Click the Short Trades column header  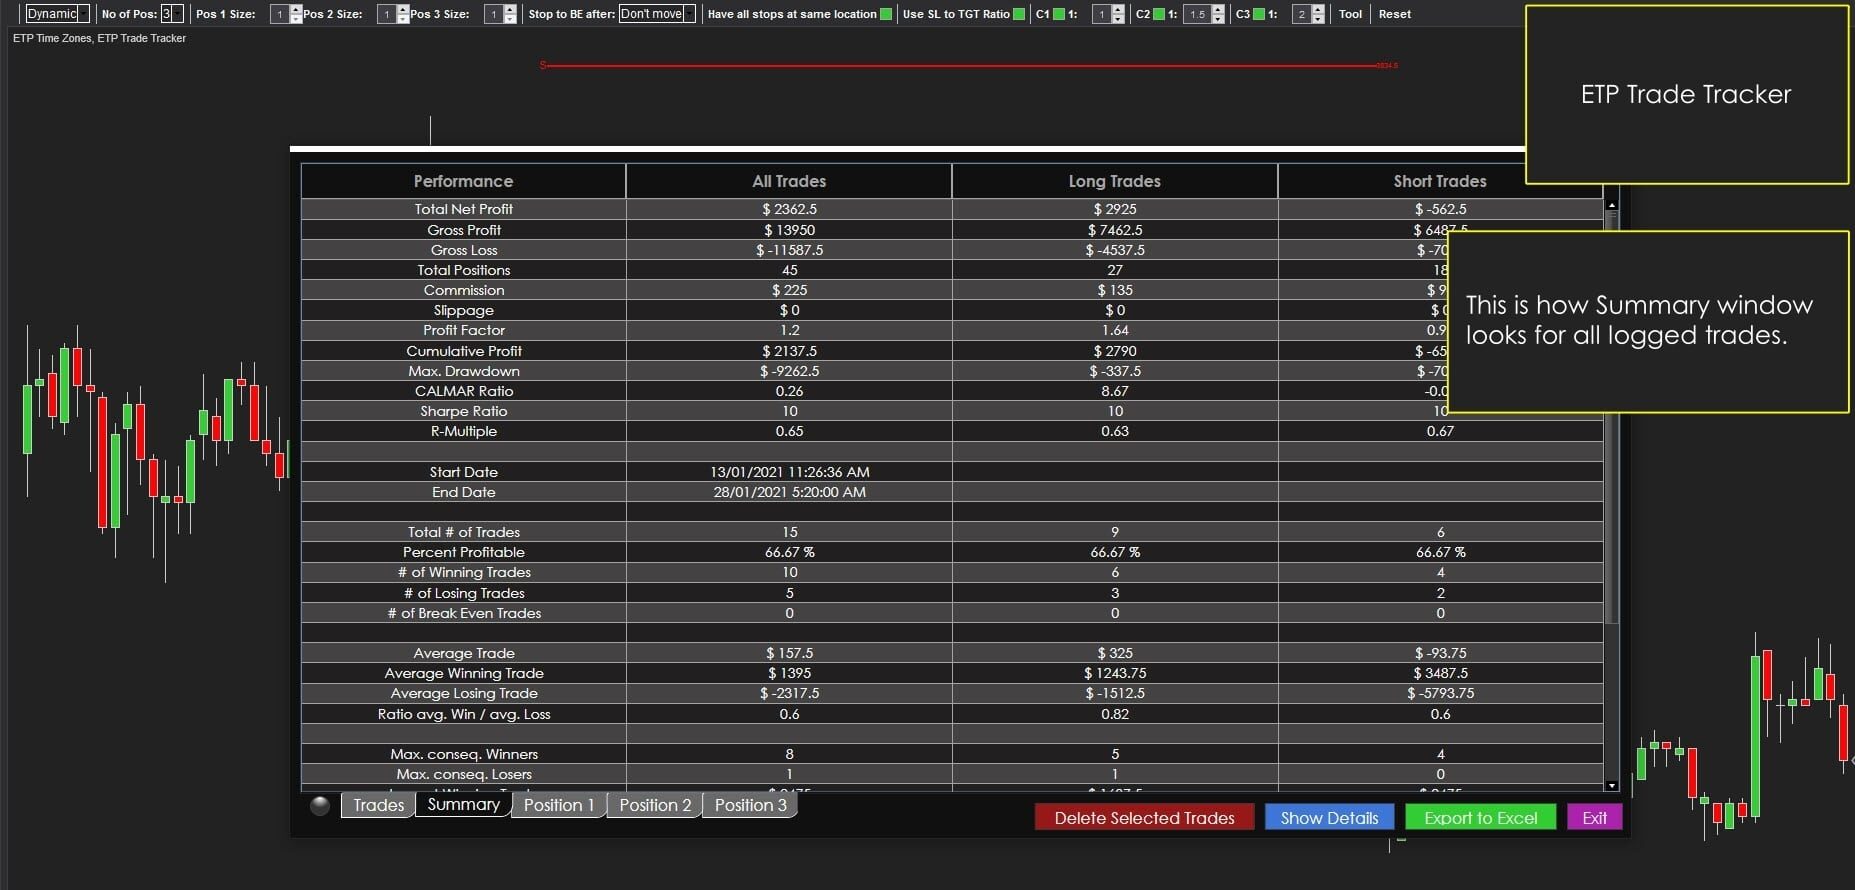click(x=1440, y=181)
